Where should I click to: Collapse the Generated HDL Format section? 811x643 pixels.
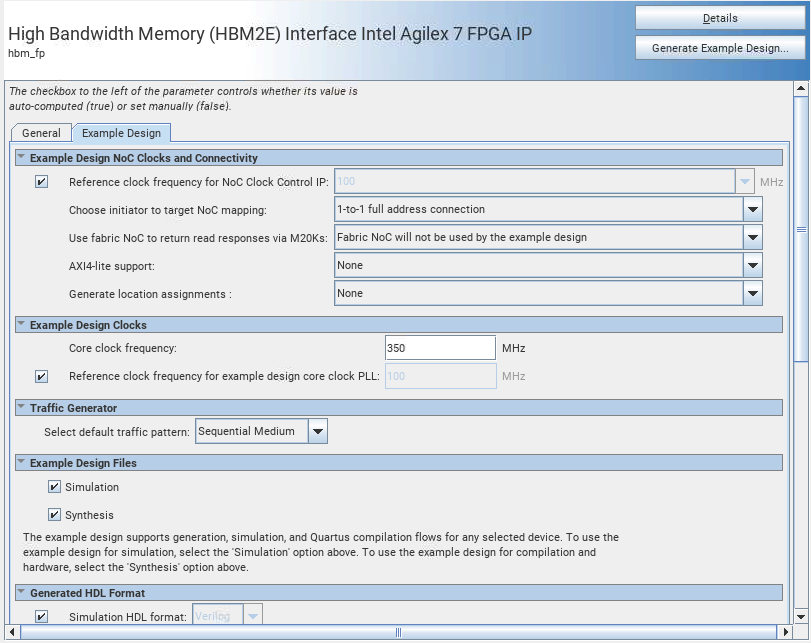22,593
